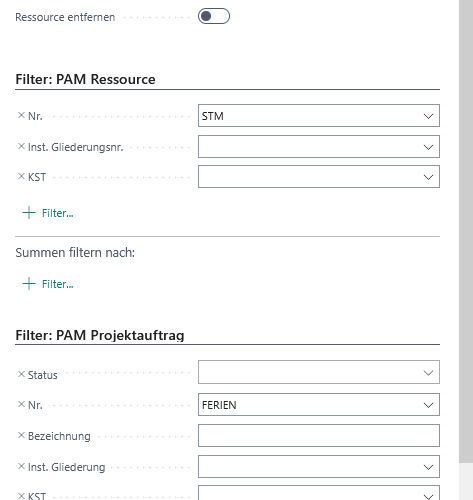Remove the Nr. filter under PAM Ressource
This screenshot has width=473, height=500.
(21, 115)
